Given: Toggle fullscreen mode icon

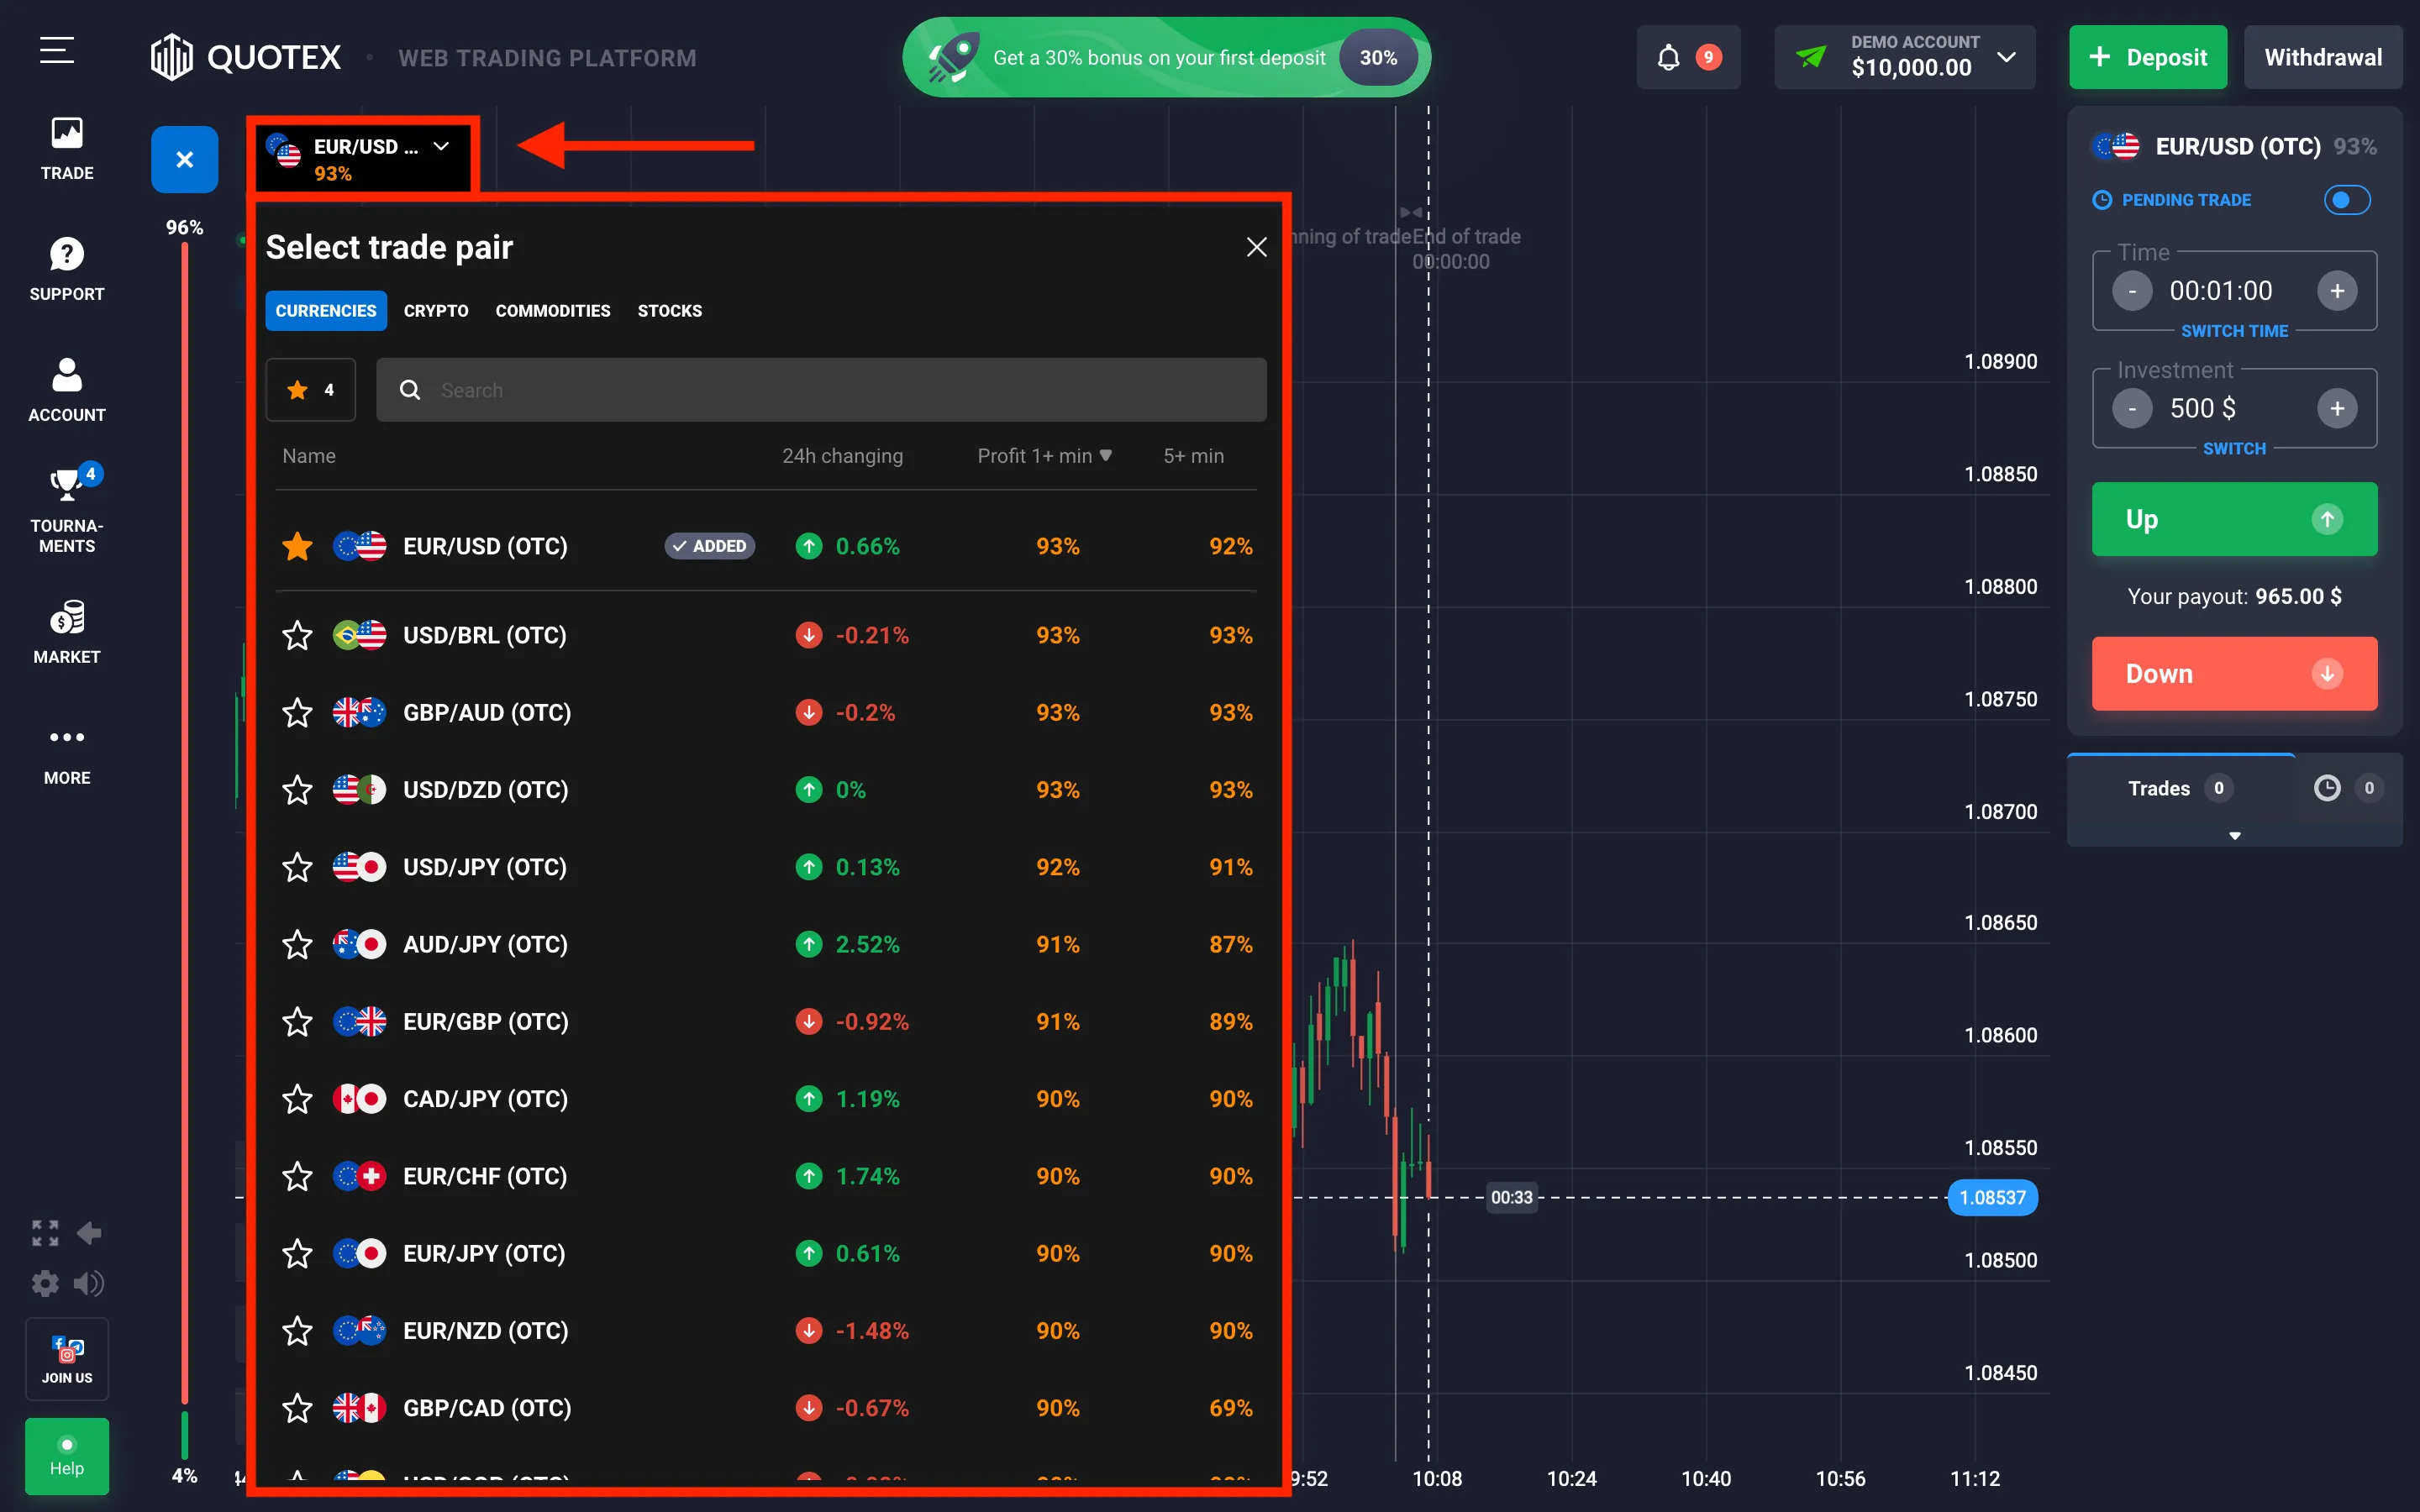Looking at the screenshot, I should (x=45, y=1233).
